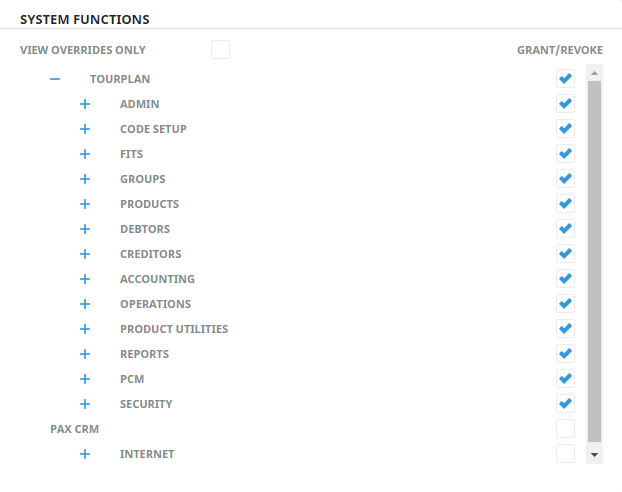Expand the OPERATIONS plus icon
The width and height of the screenshot is (622, 492).
point(85,304)
